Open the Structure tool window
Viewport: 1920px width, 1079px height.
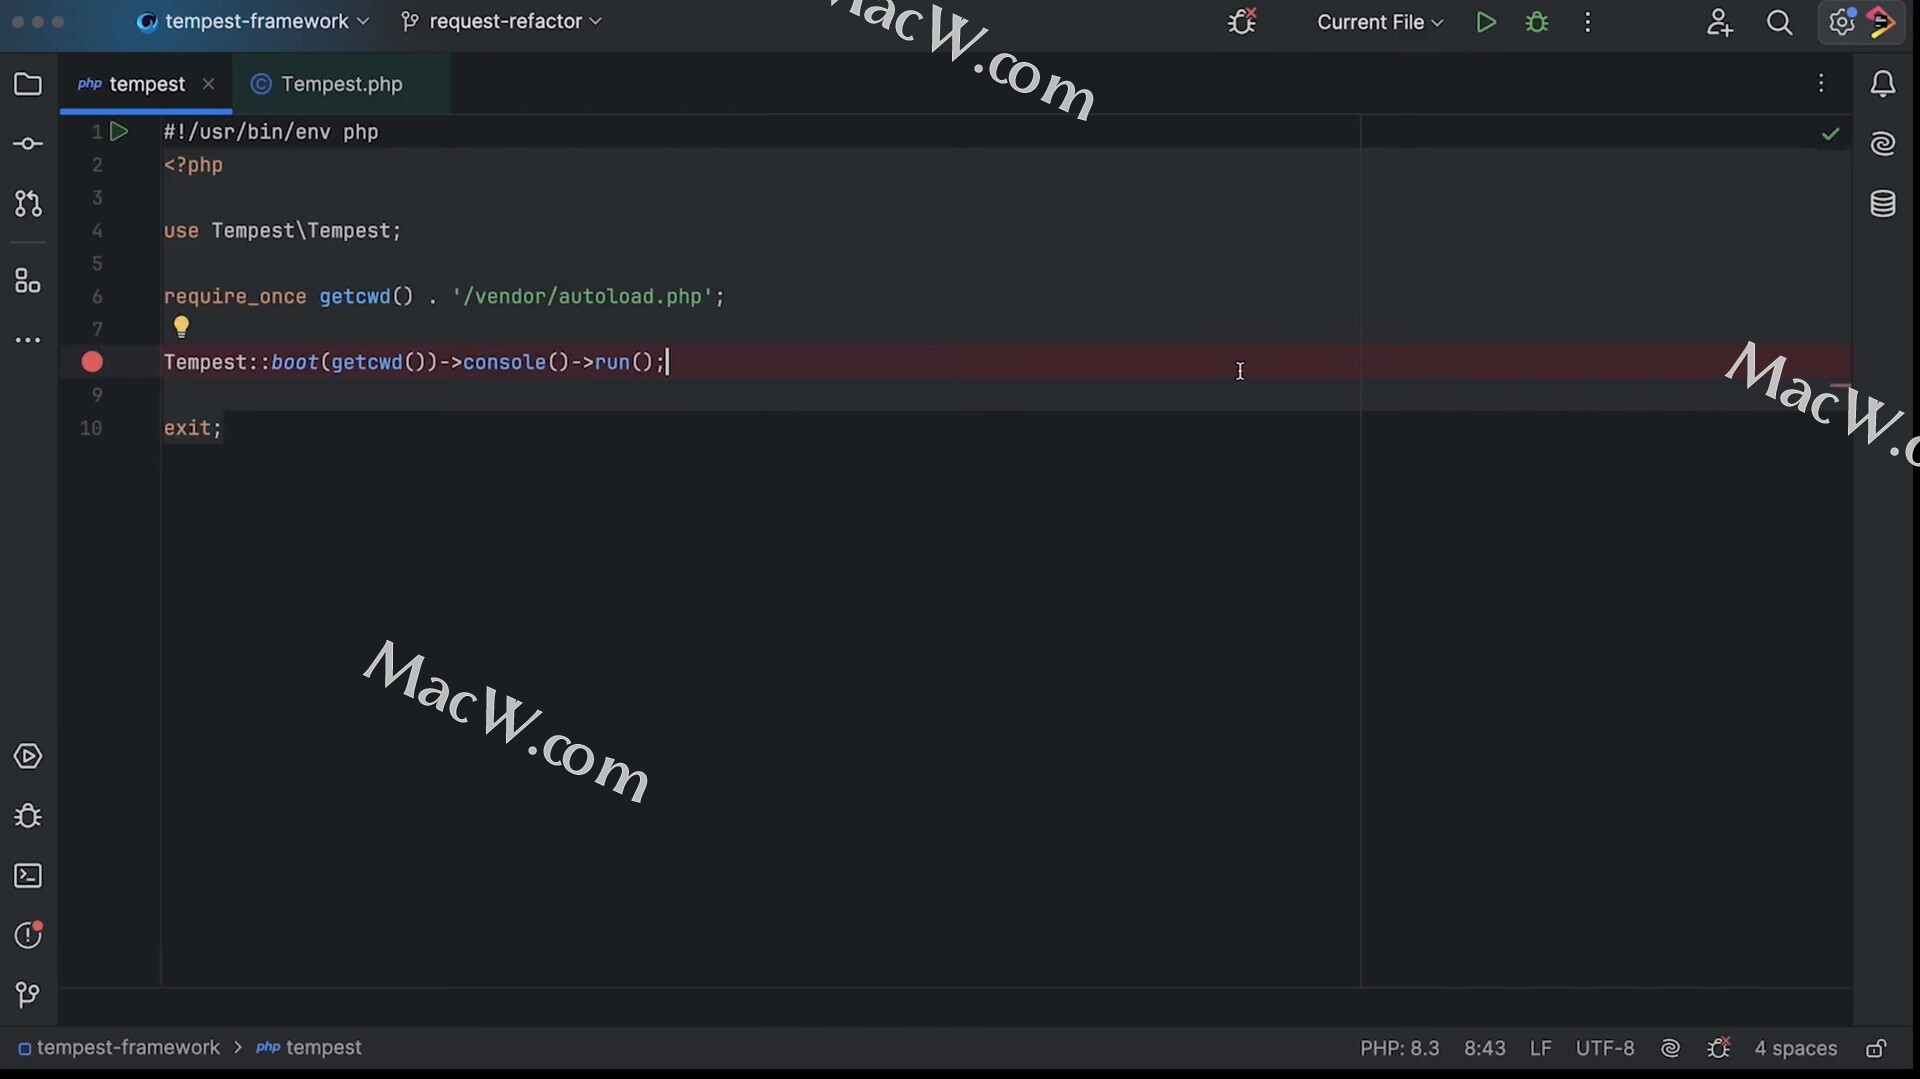click(28, 282)
